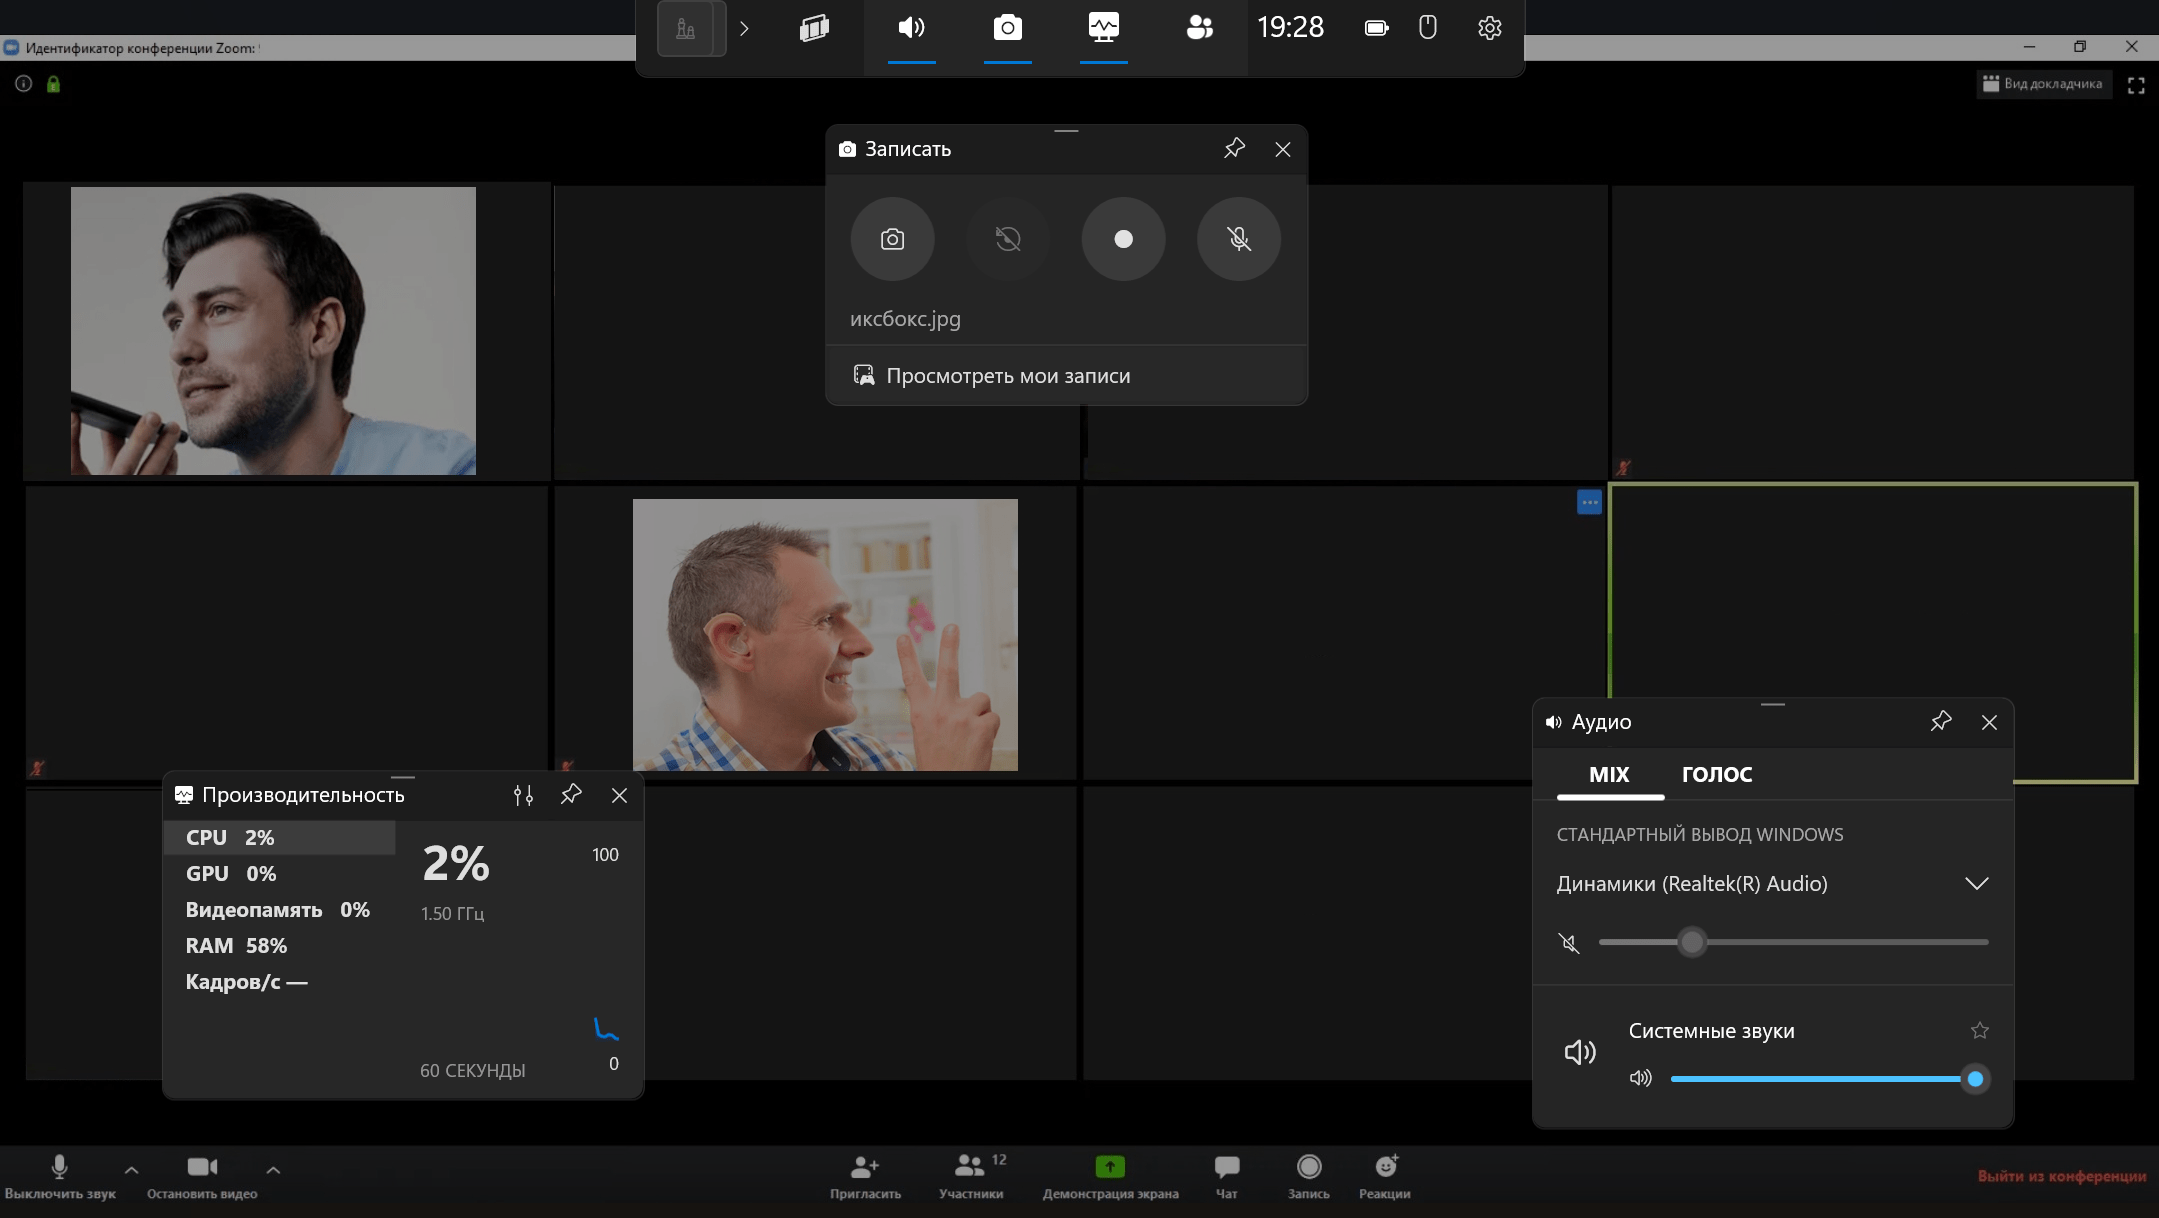Toggle the Audio widget in the Game Bar

(911, 28)
